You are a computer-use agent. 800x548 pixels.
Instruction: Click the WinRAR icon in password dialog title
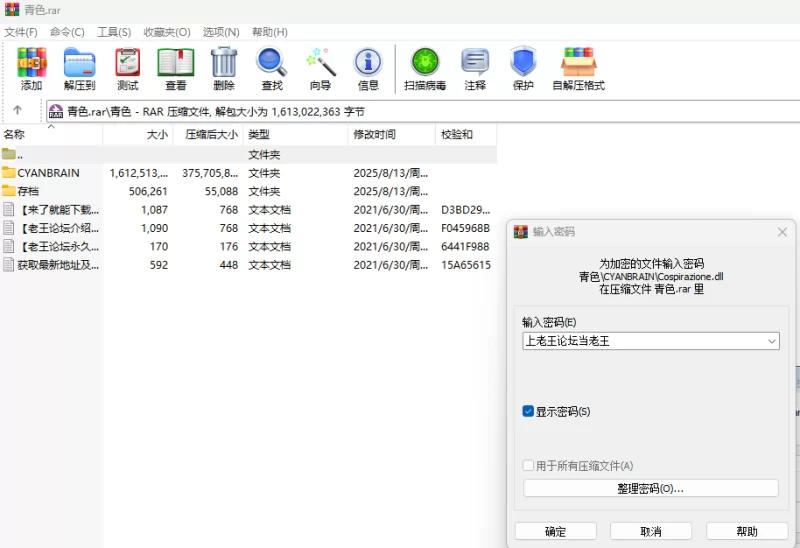520,232
